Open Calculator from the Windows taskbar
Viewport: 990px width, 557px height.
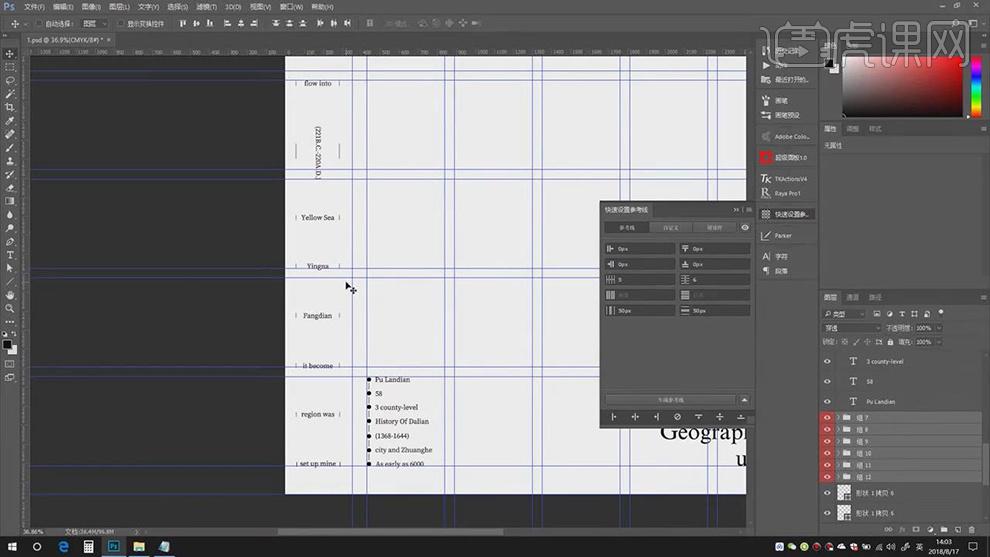coord(88,546)
